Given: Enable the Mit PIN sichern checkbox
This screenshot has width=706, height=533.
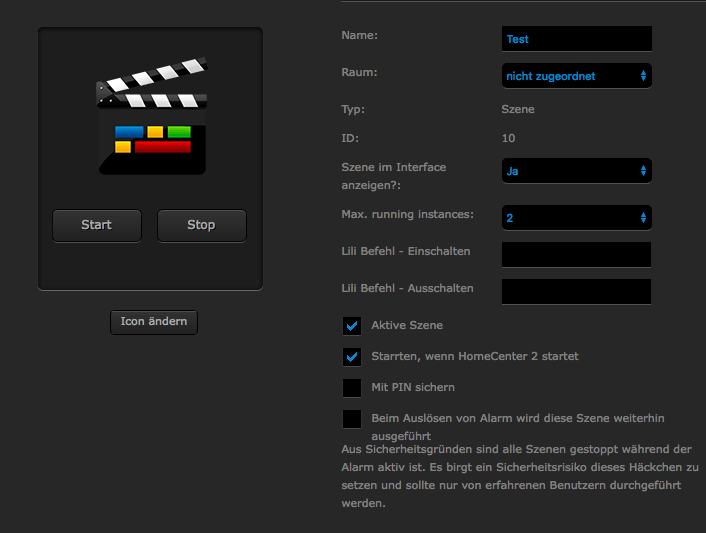Looking at the screenshot, I should click(x=352, y=387).
